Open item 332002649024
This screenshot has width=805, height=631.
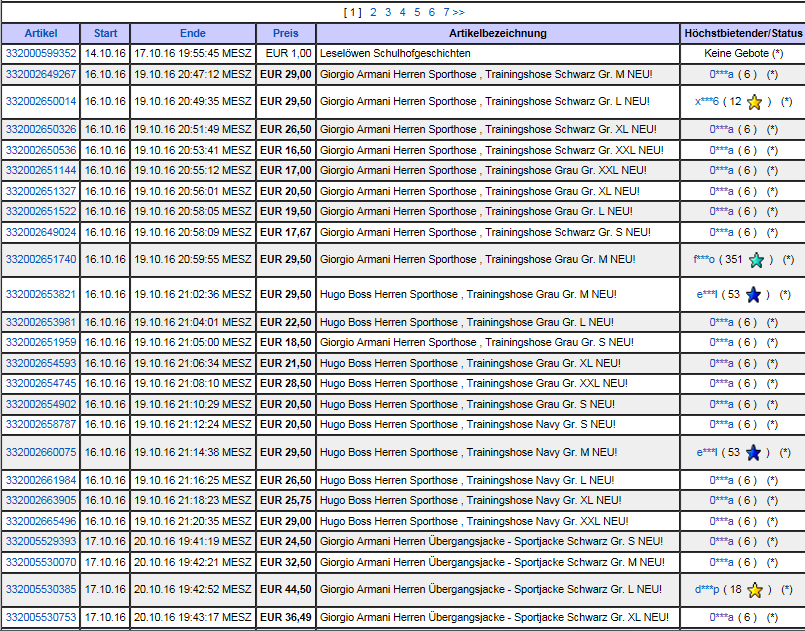click(x=41, y=233)
